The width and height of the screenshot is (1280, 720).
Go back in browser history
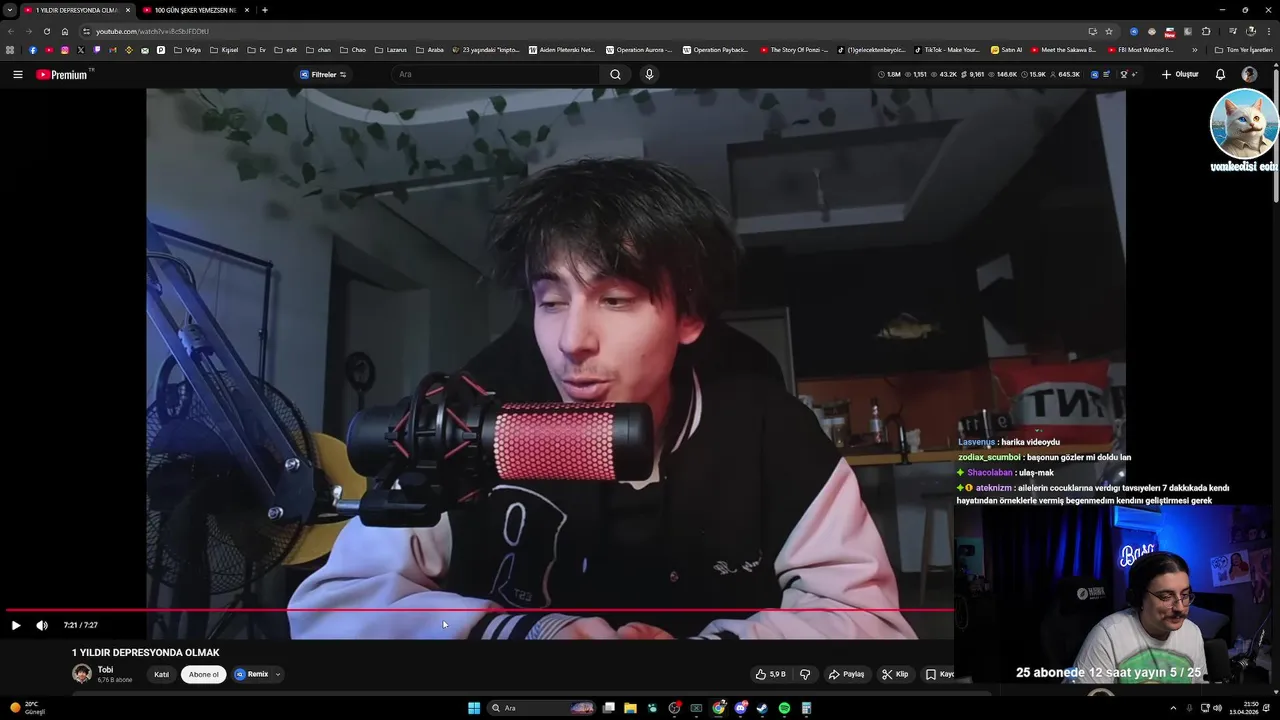coord(10,31)
